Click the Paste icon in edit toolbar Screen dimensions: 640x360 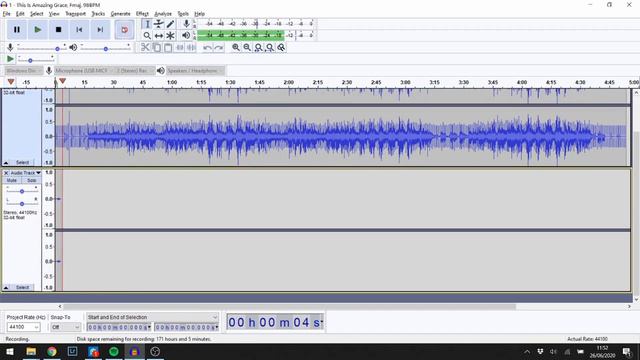point(168,47)
